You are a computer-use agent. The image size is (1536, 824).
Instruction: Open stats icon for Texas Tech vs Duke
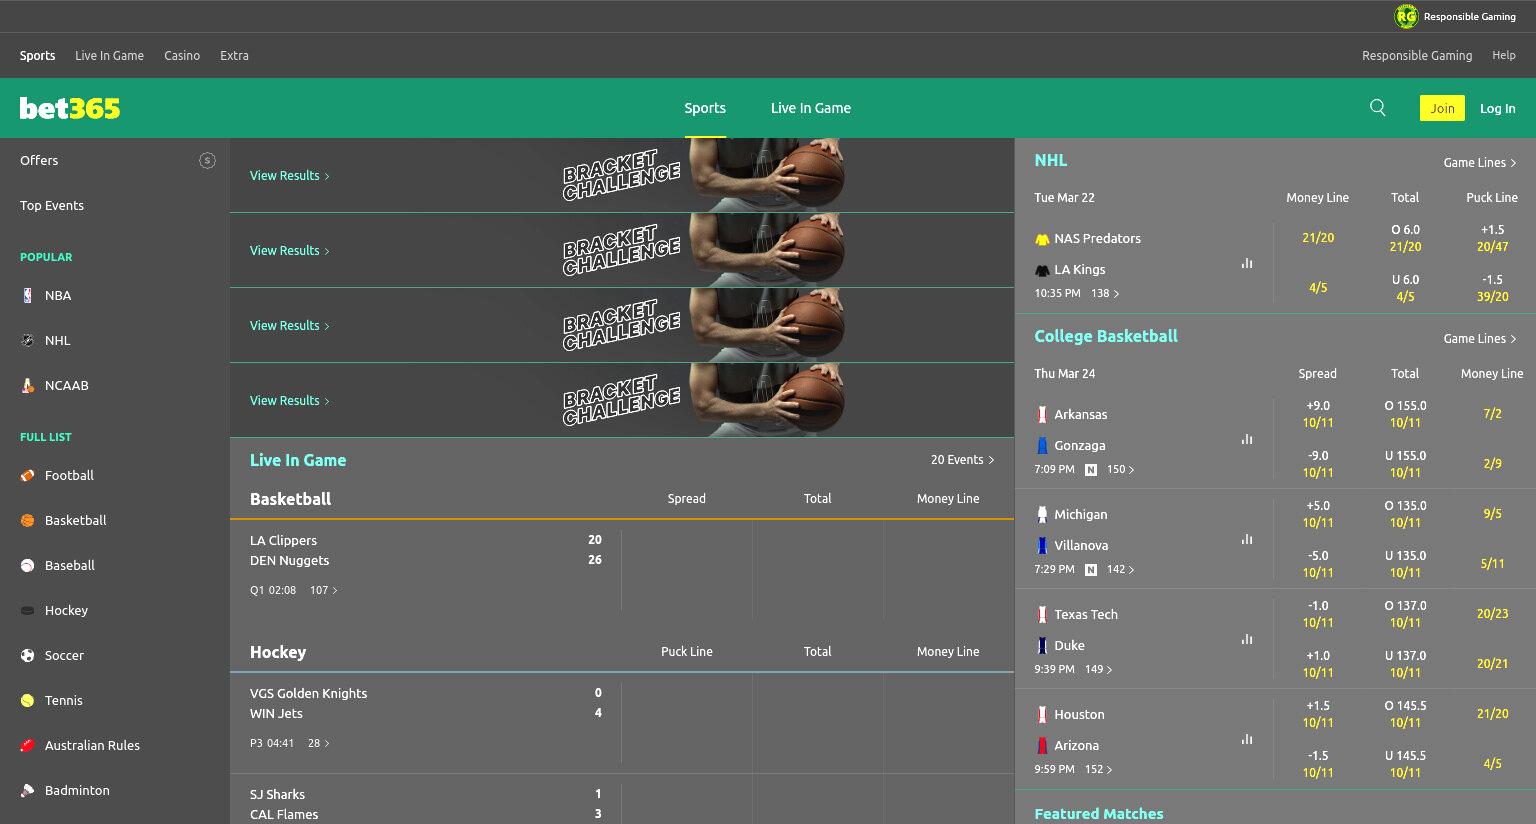pyautogui.click(x=1247, y=639)
